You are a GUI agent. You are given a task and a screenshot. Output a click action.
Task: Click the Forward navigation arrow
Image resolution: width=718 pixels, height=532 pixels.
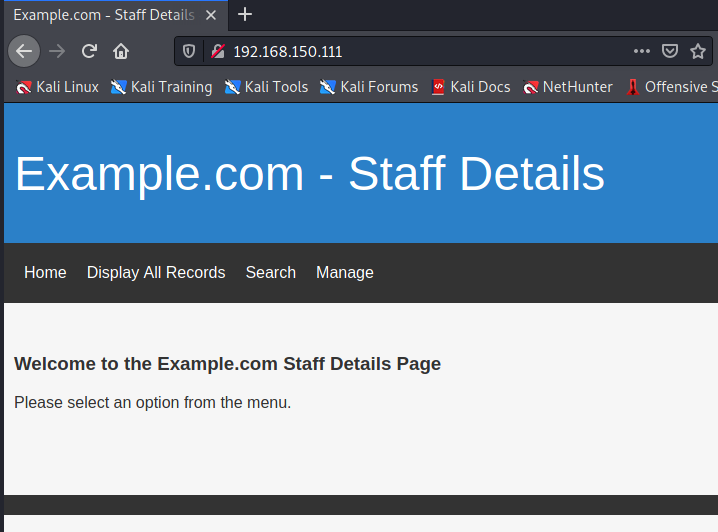click(x=58, y=51)
